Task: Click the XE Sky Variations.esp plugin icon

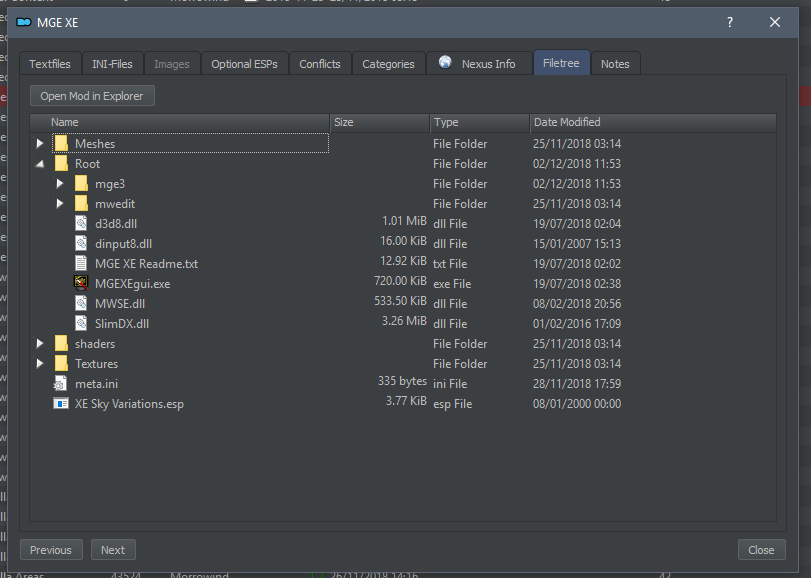Action: (x=61, y=403)
